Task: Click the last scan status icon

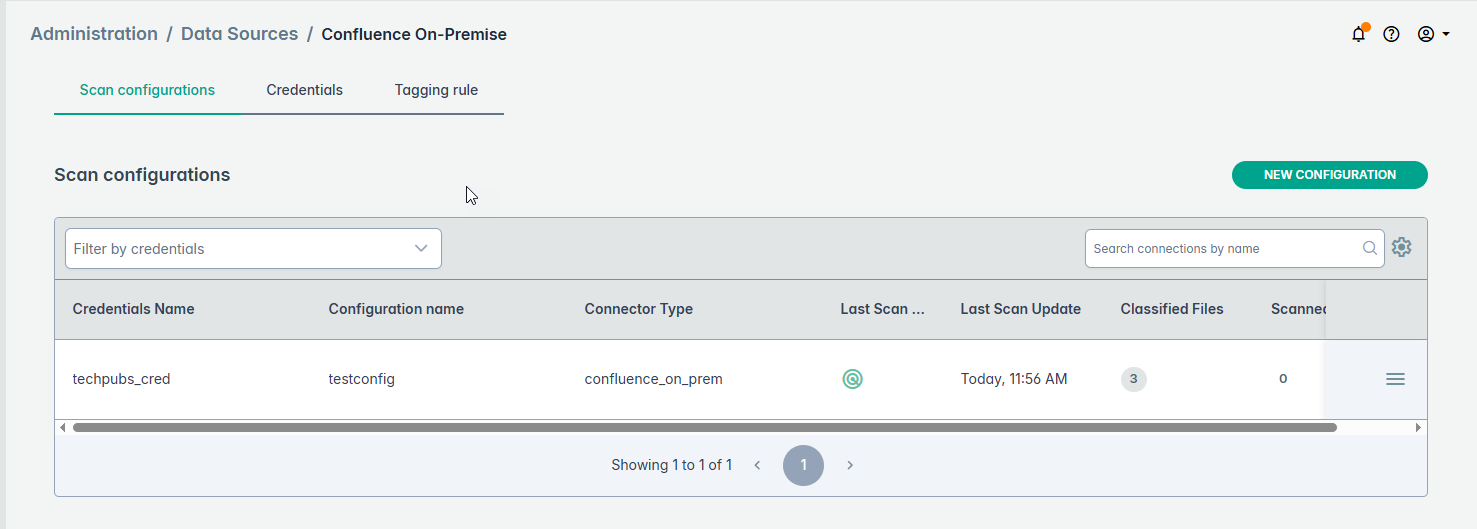Action: click(852, 379)
